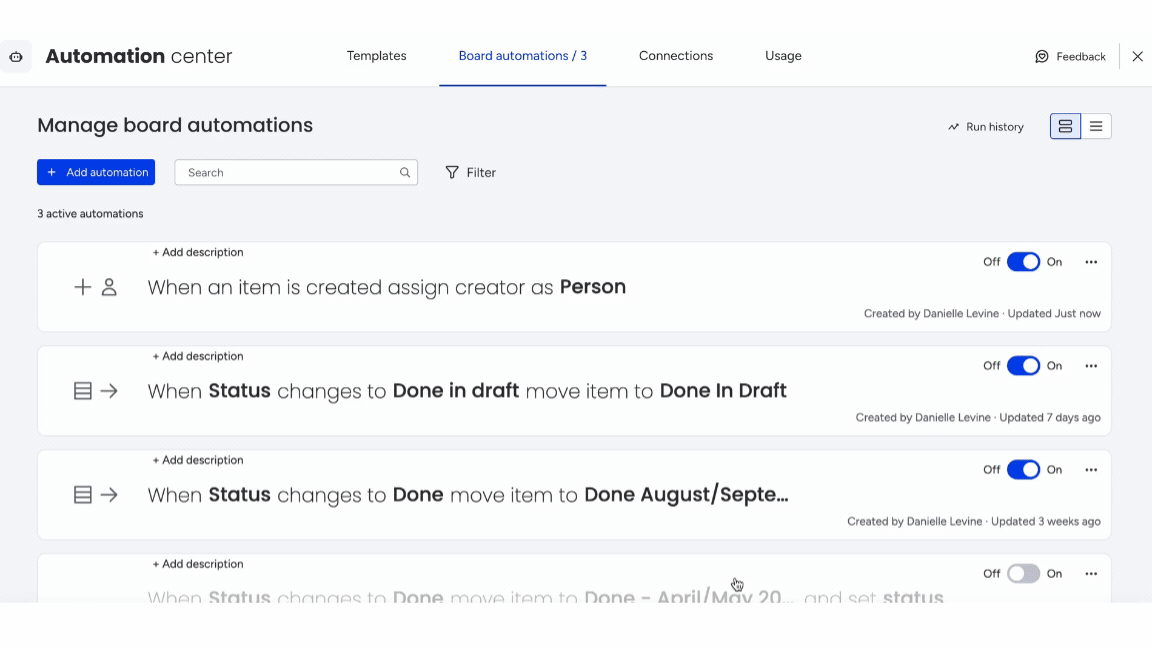Viewport: 1152px width, 648px height.
Task: Click bold Done value in August/Septe automation
Action: click(418, 495)
